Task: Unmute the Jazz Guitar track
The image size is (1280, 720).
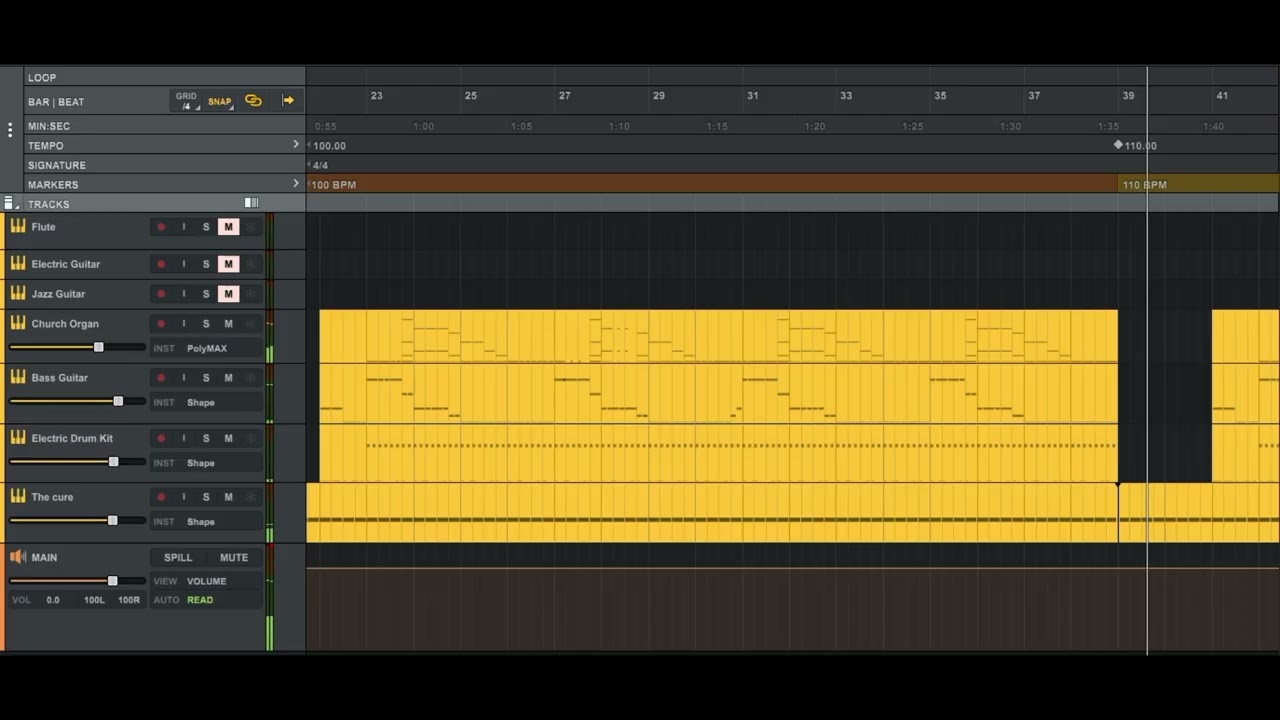Action: pos(228,294)
